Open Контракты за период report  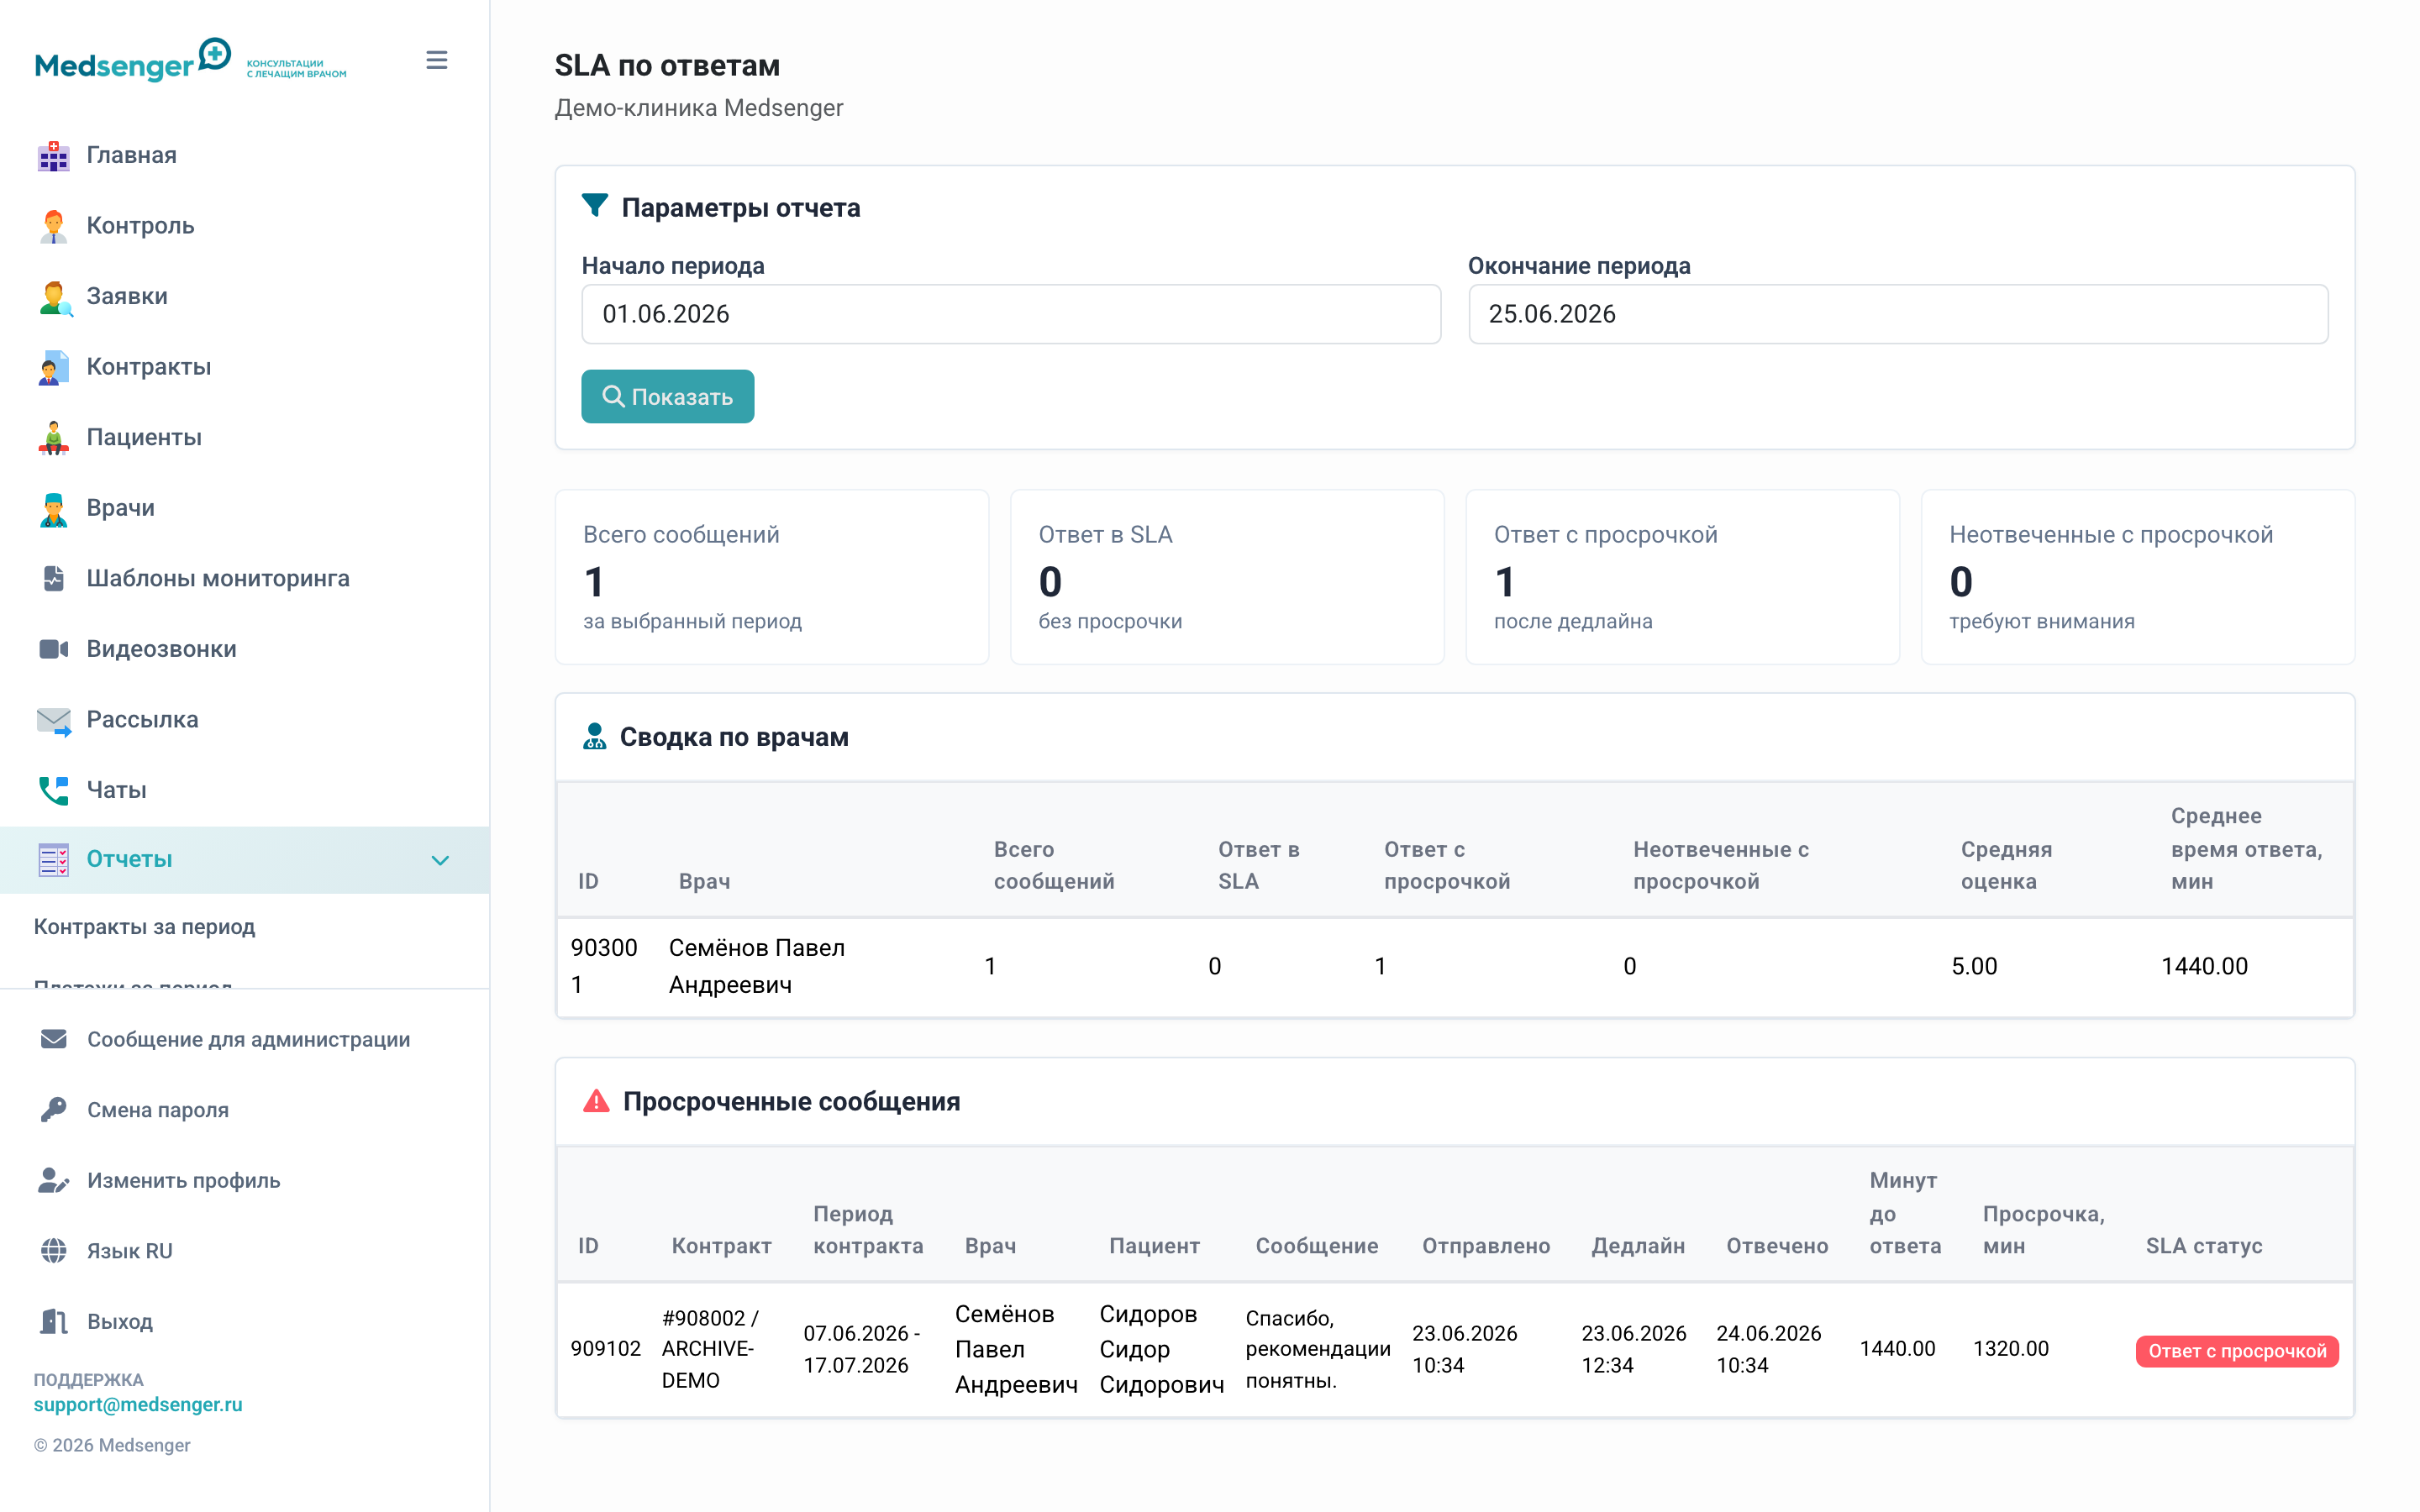[145, 927]
